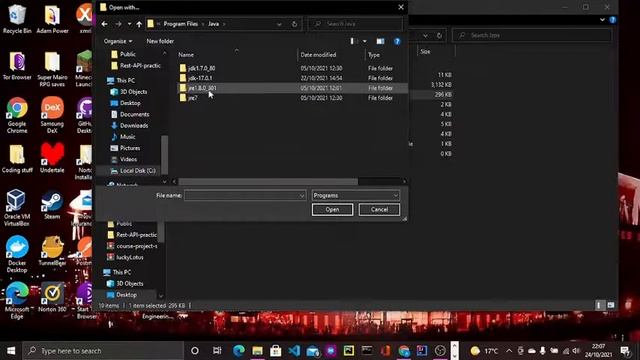The image size is (640, 360).
Task: Open the Programs file type dropdown
Action: pyautogui.click(x=356, y=196)
